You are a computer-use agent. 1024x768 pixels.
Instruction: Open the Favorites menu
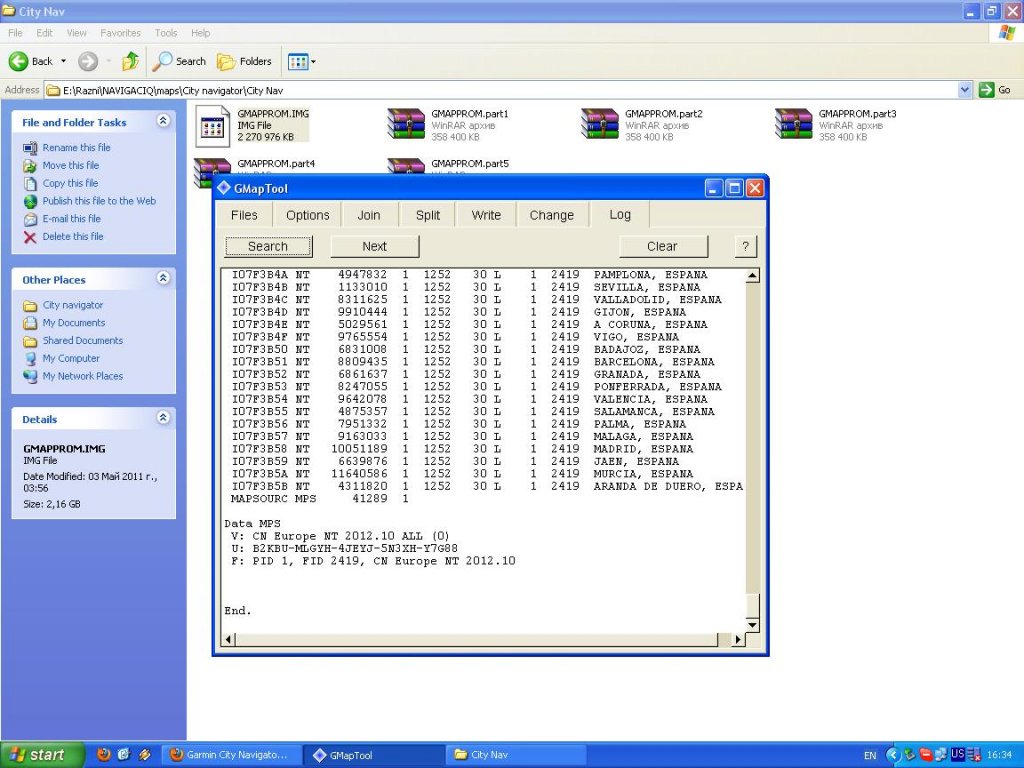pos(120,33)
